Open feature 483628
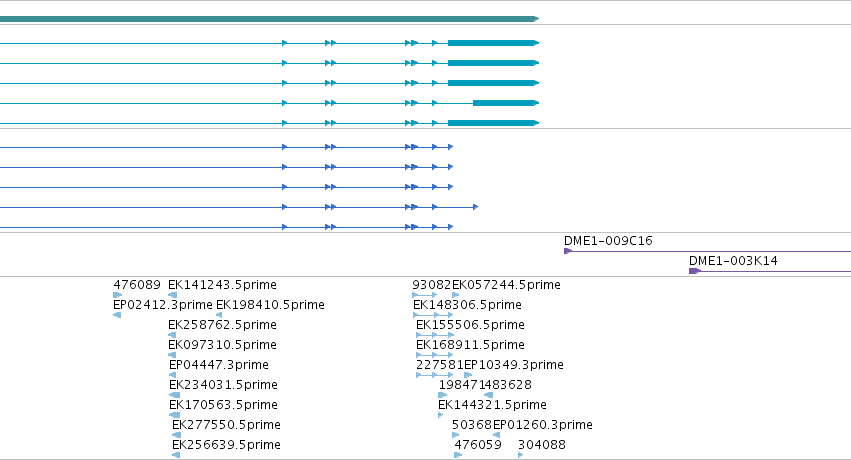This screenshot has width=851, height=460. [x=509, y=385]
